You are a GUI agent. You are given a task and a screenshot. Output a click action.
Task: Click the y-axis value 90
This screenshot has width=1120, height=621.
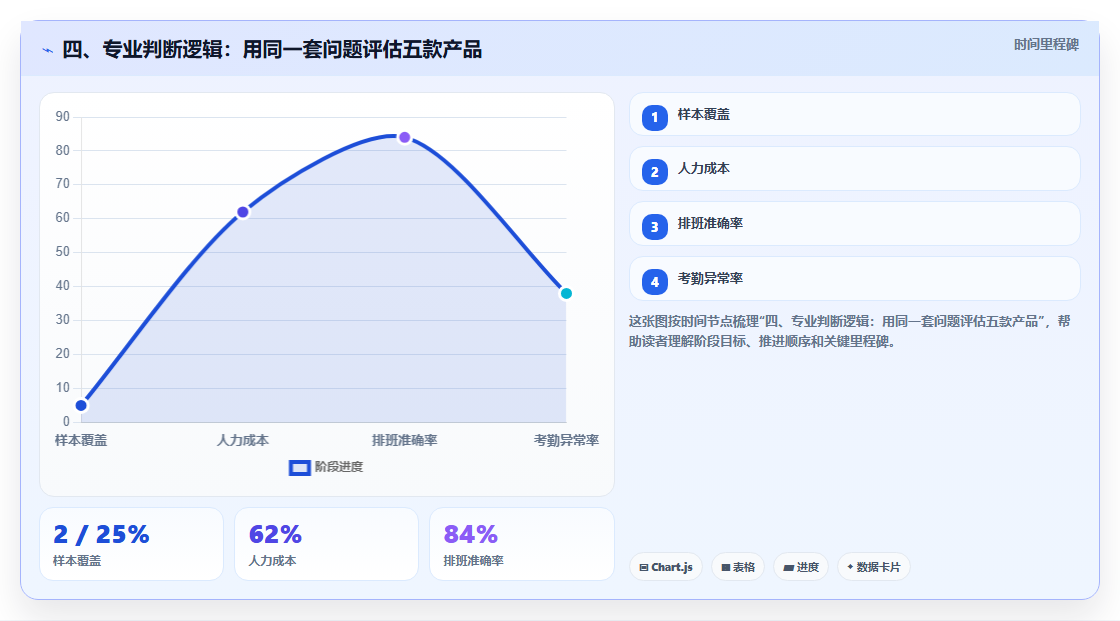tap(63, 116)
